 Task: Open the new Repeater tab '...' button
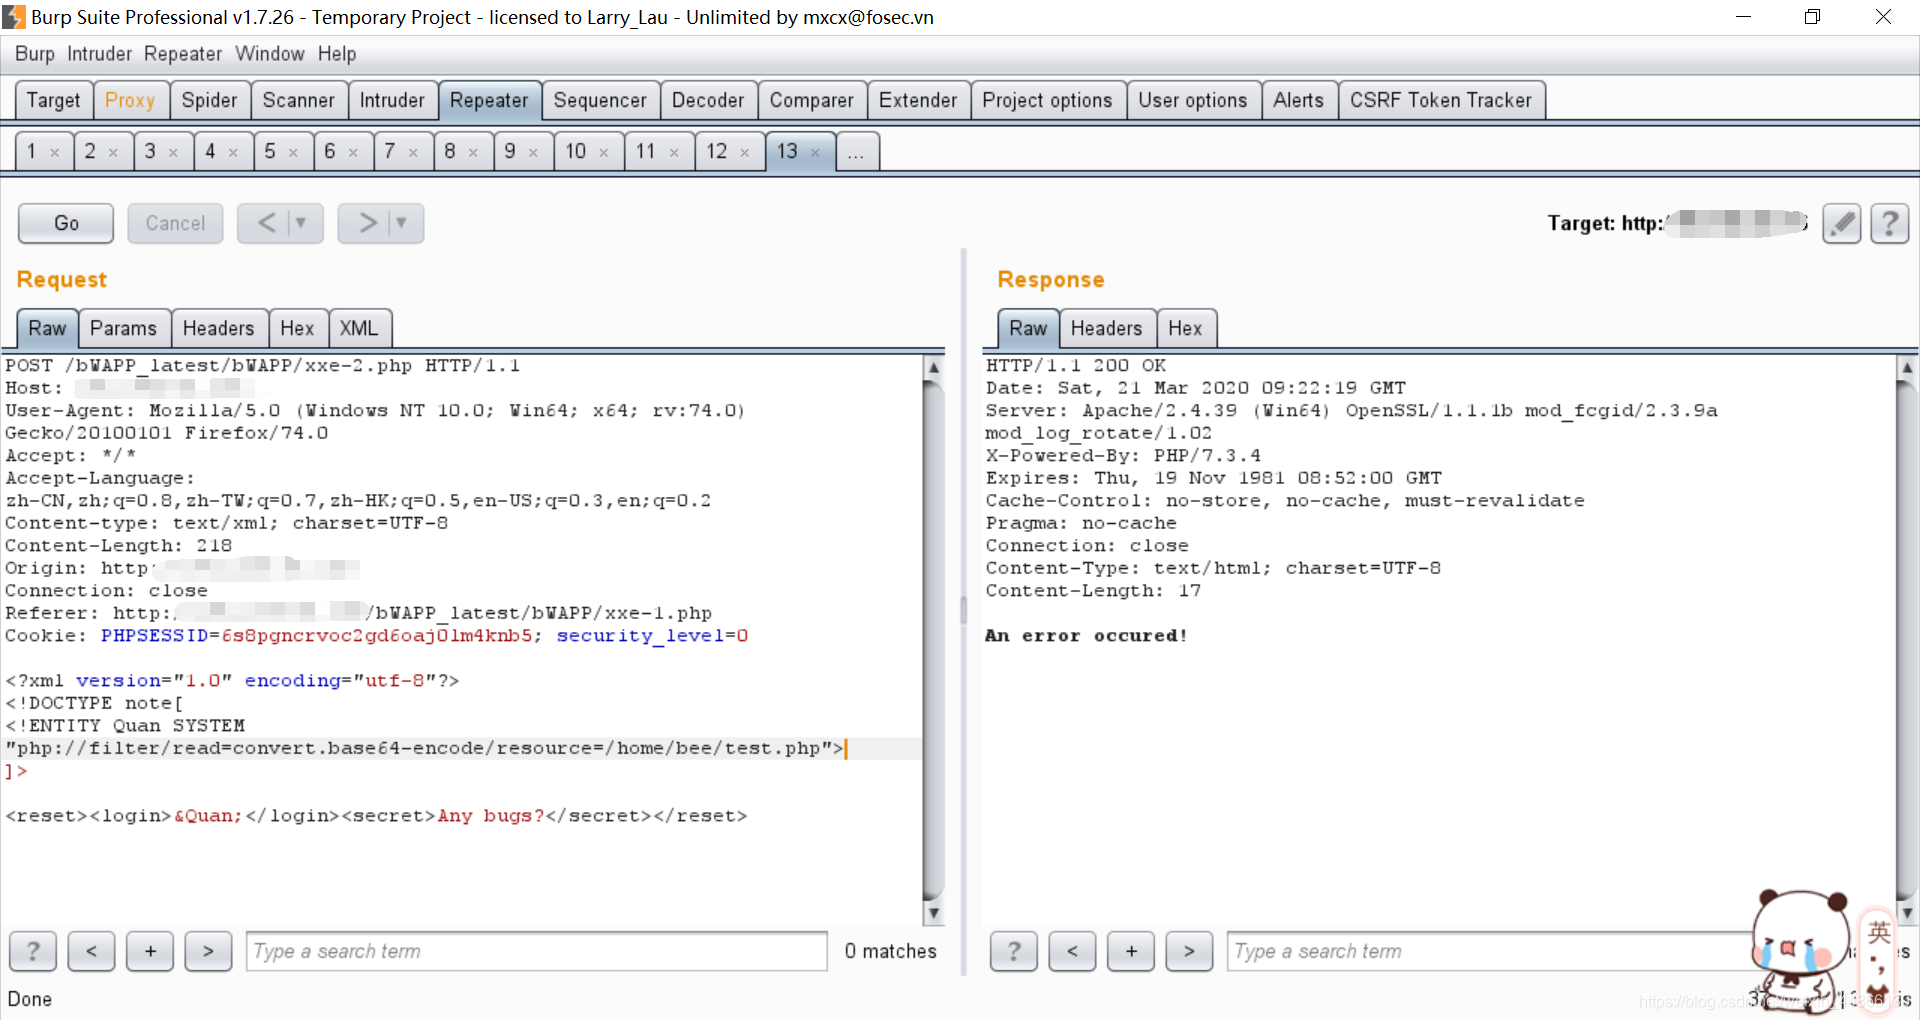click(x=856, y=152)
